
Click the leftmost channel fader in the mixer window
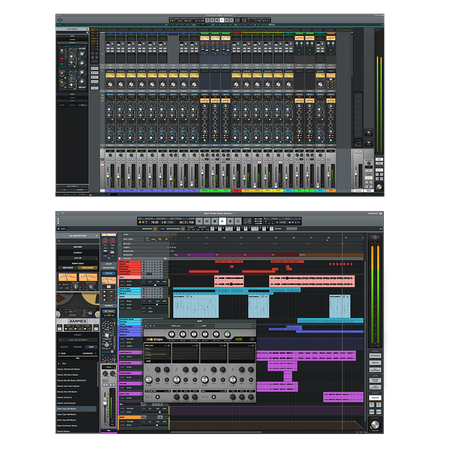pos(108,175)
